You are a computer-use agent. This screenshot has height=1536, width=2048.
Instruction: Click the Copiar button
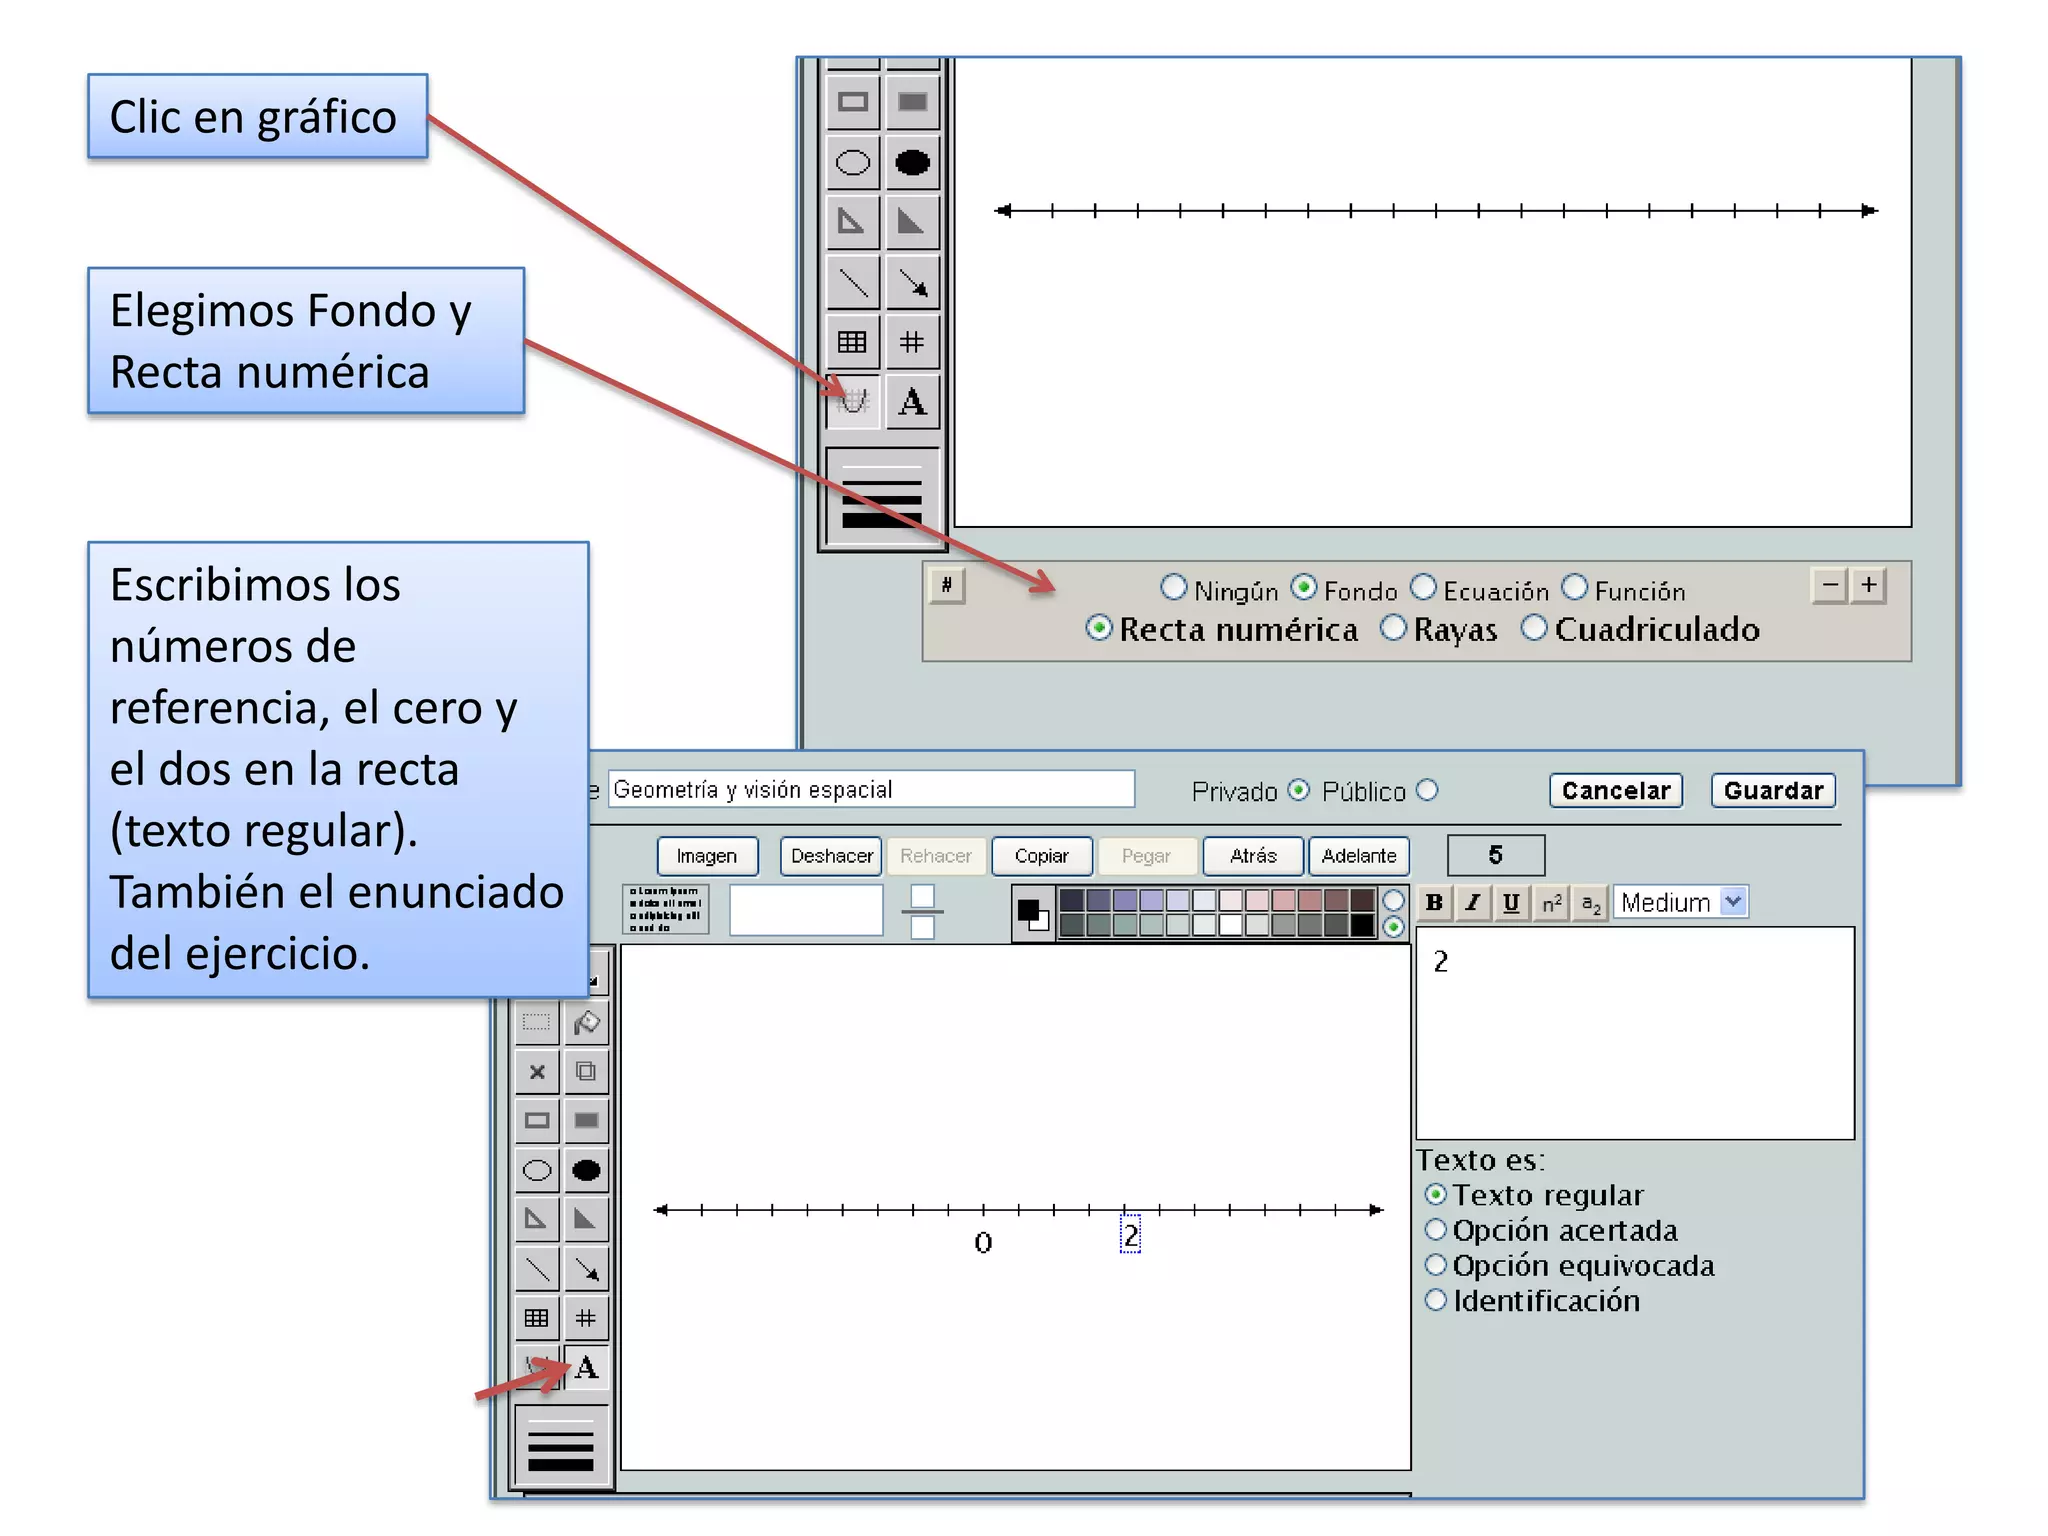[1041, 856]
